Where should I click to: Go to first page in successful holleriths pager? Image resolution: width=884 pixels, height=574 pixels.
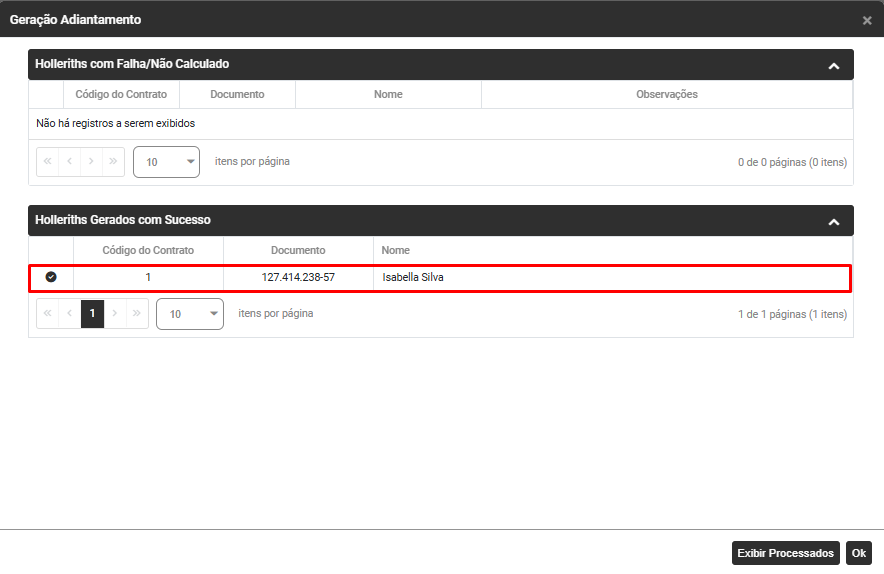[x=48, y=314]
